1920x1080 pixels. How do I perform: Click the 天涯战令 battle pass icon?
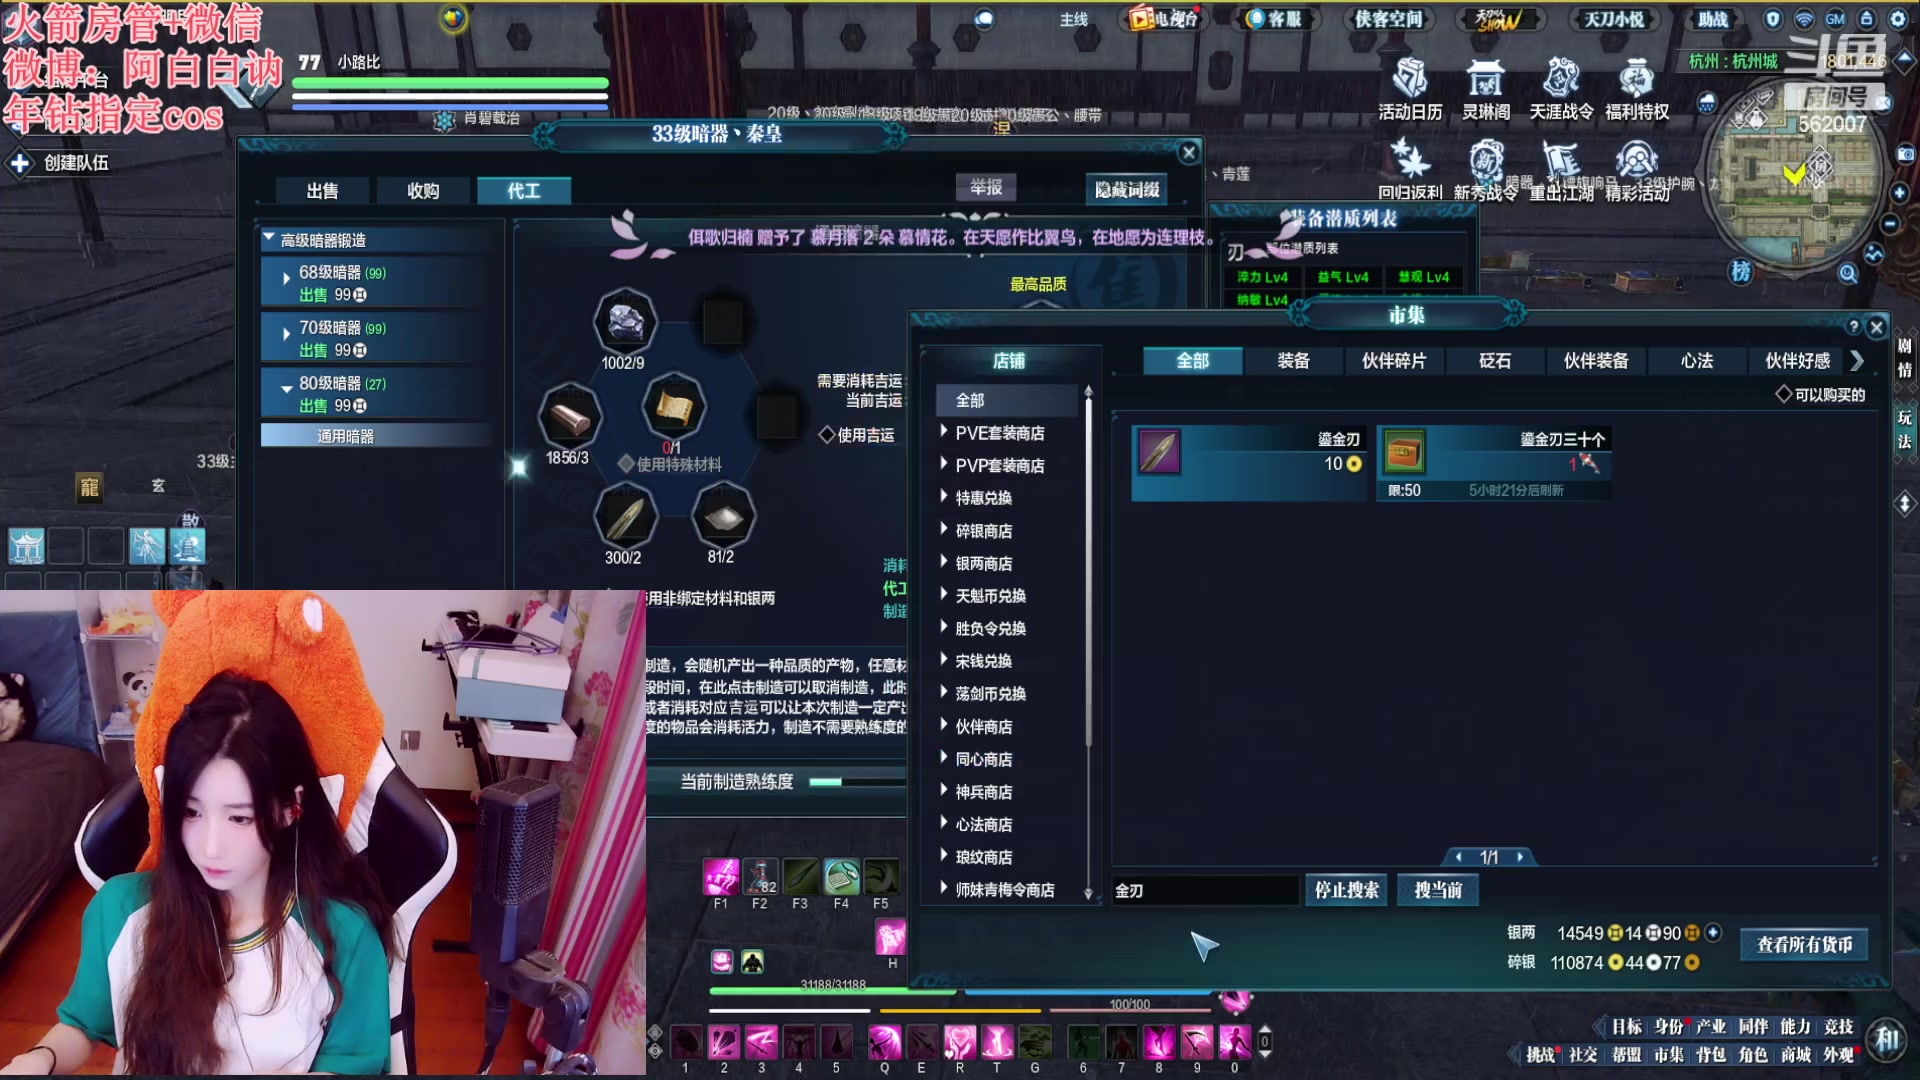click(1560, 78)
